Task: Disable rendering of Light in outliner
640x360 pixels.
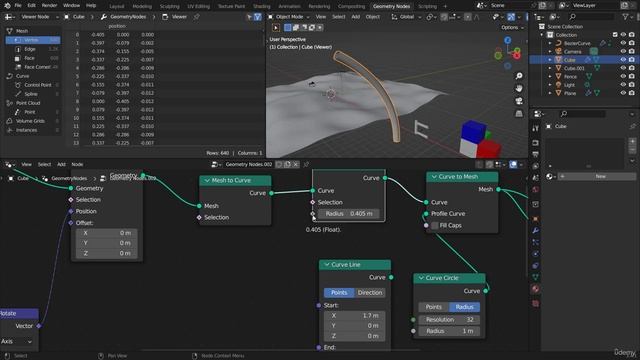Action: (x=631, y=85)
